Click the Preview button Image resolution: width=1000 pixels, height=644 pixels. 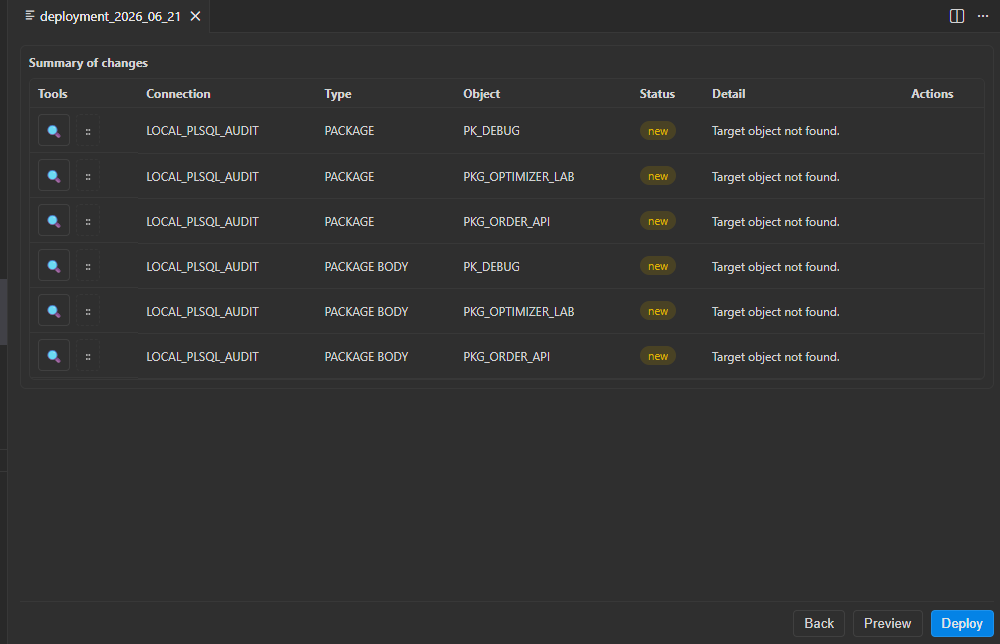tap(887, 623)
